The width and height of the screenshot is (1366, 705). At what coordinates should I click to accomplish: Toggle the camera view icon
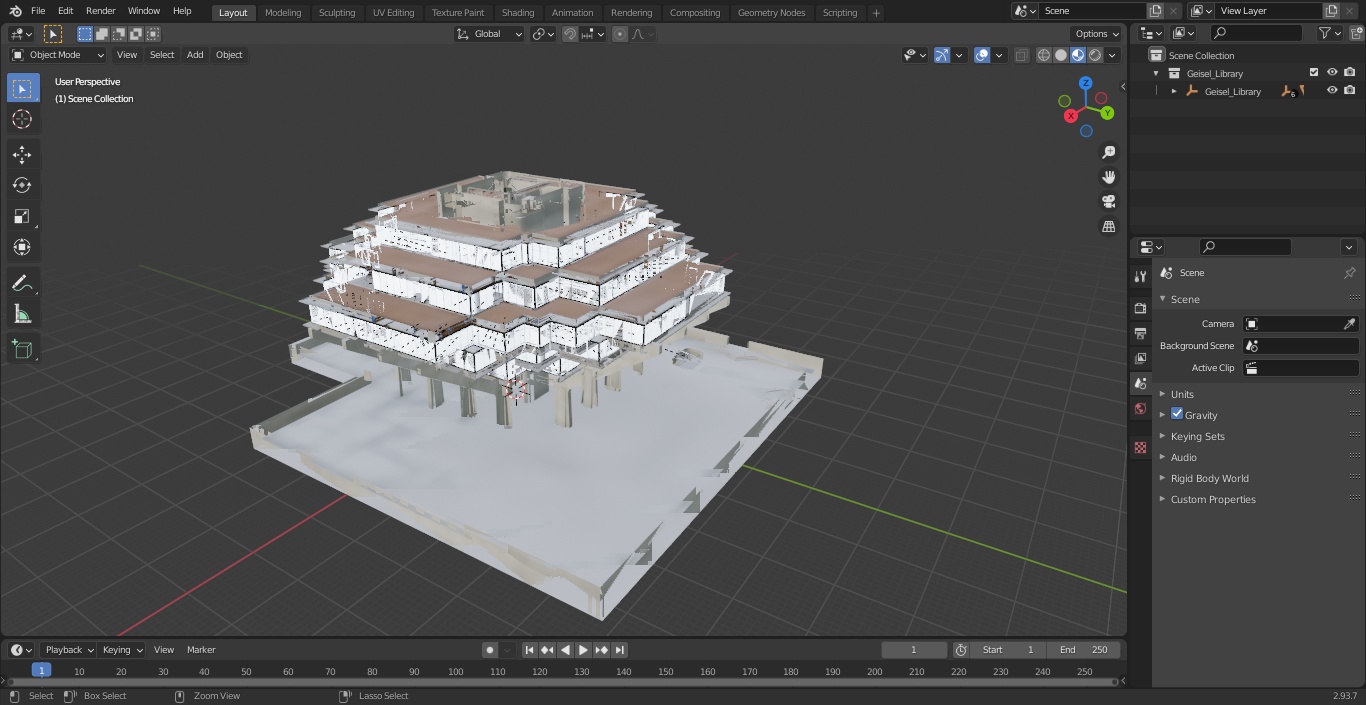click(1108, 202)
